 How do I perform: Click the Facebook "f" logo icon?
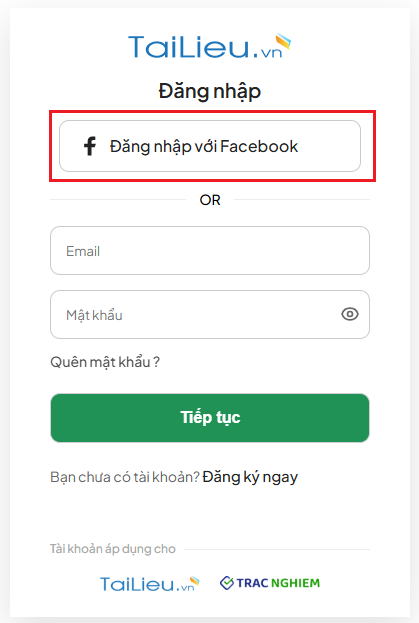(x=90, y=146)
